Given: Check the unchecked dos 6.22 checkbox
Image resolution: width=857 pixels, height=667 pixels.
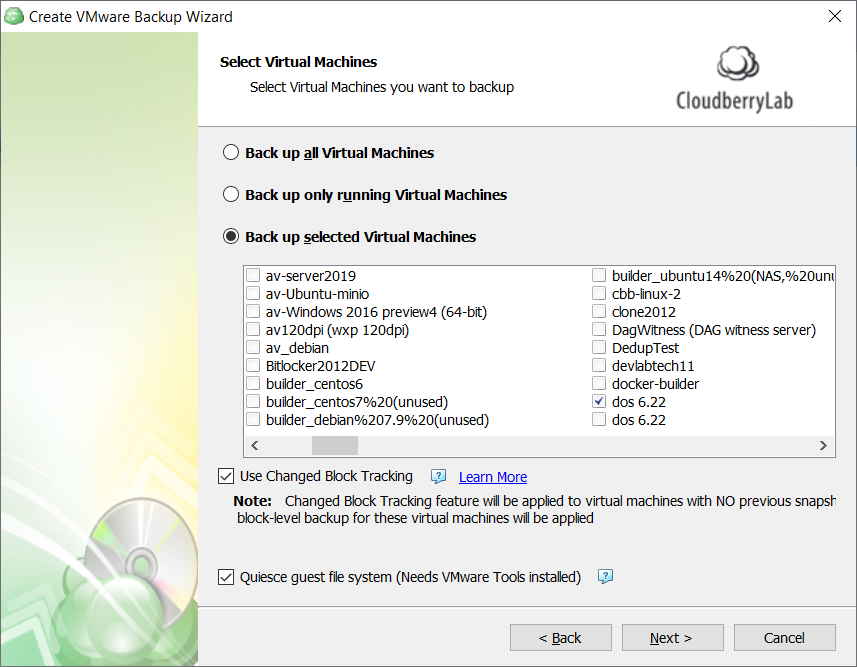Looking at the screenshot, I should [x=599, y=419].
